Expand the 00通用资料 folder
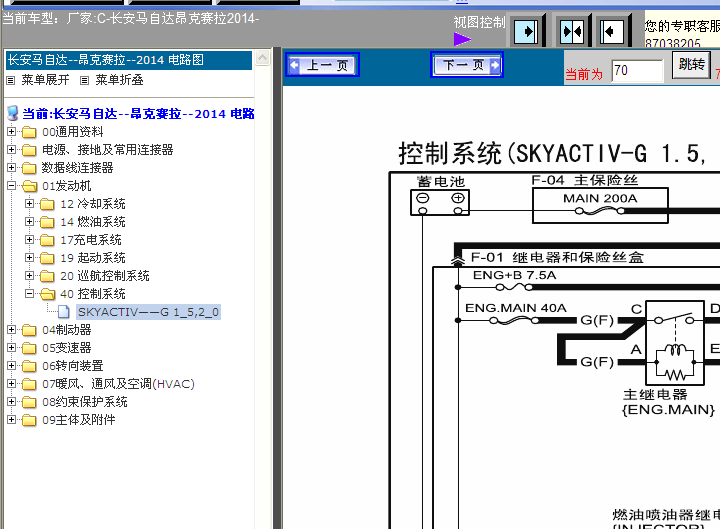 point(11,132)
